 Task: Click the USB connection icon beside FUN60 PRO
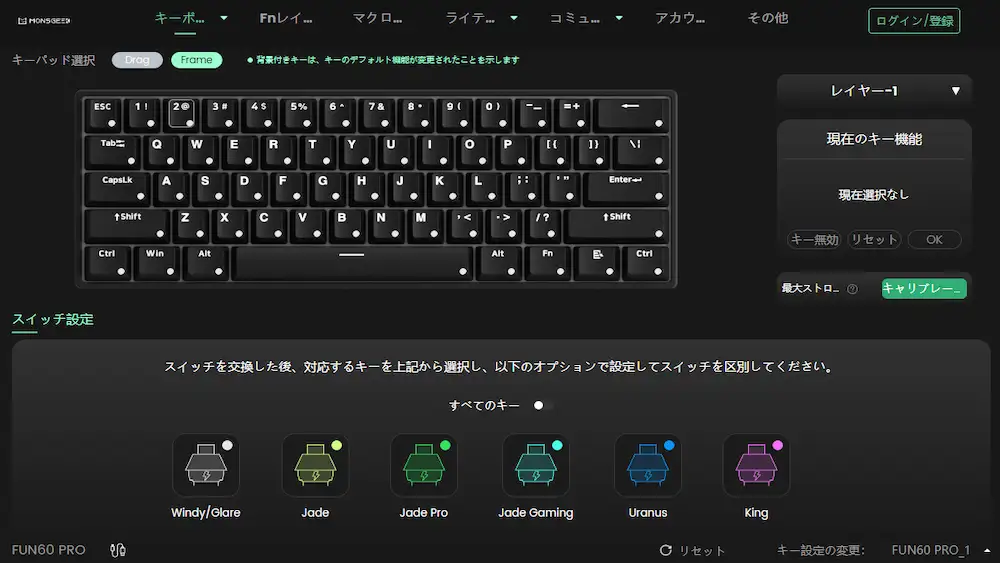[x=118, y=550]
